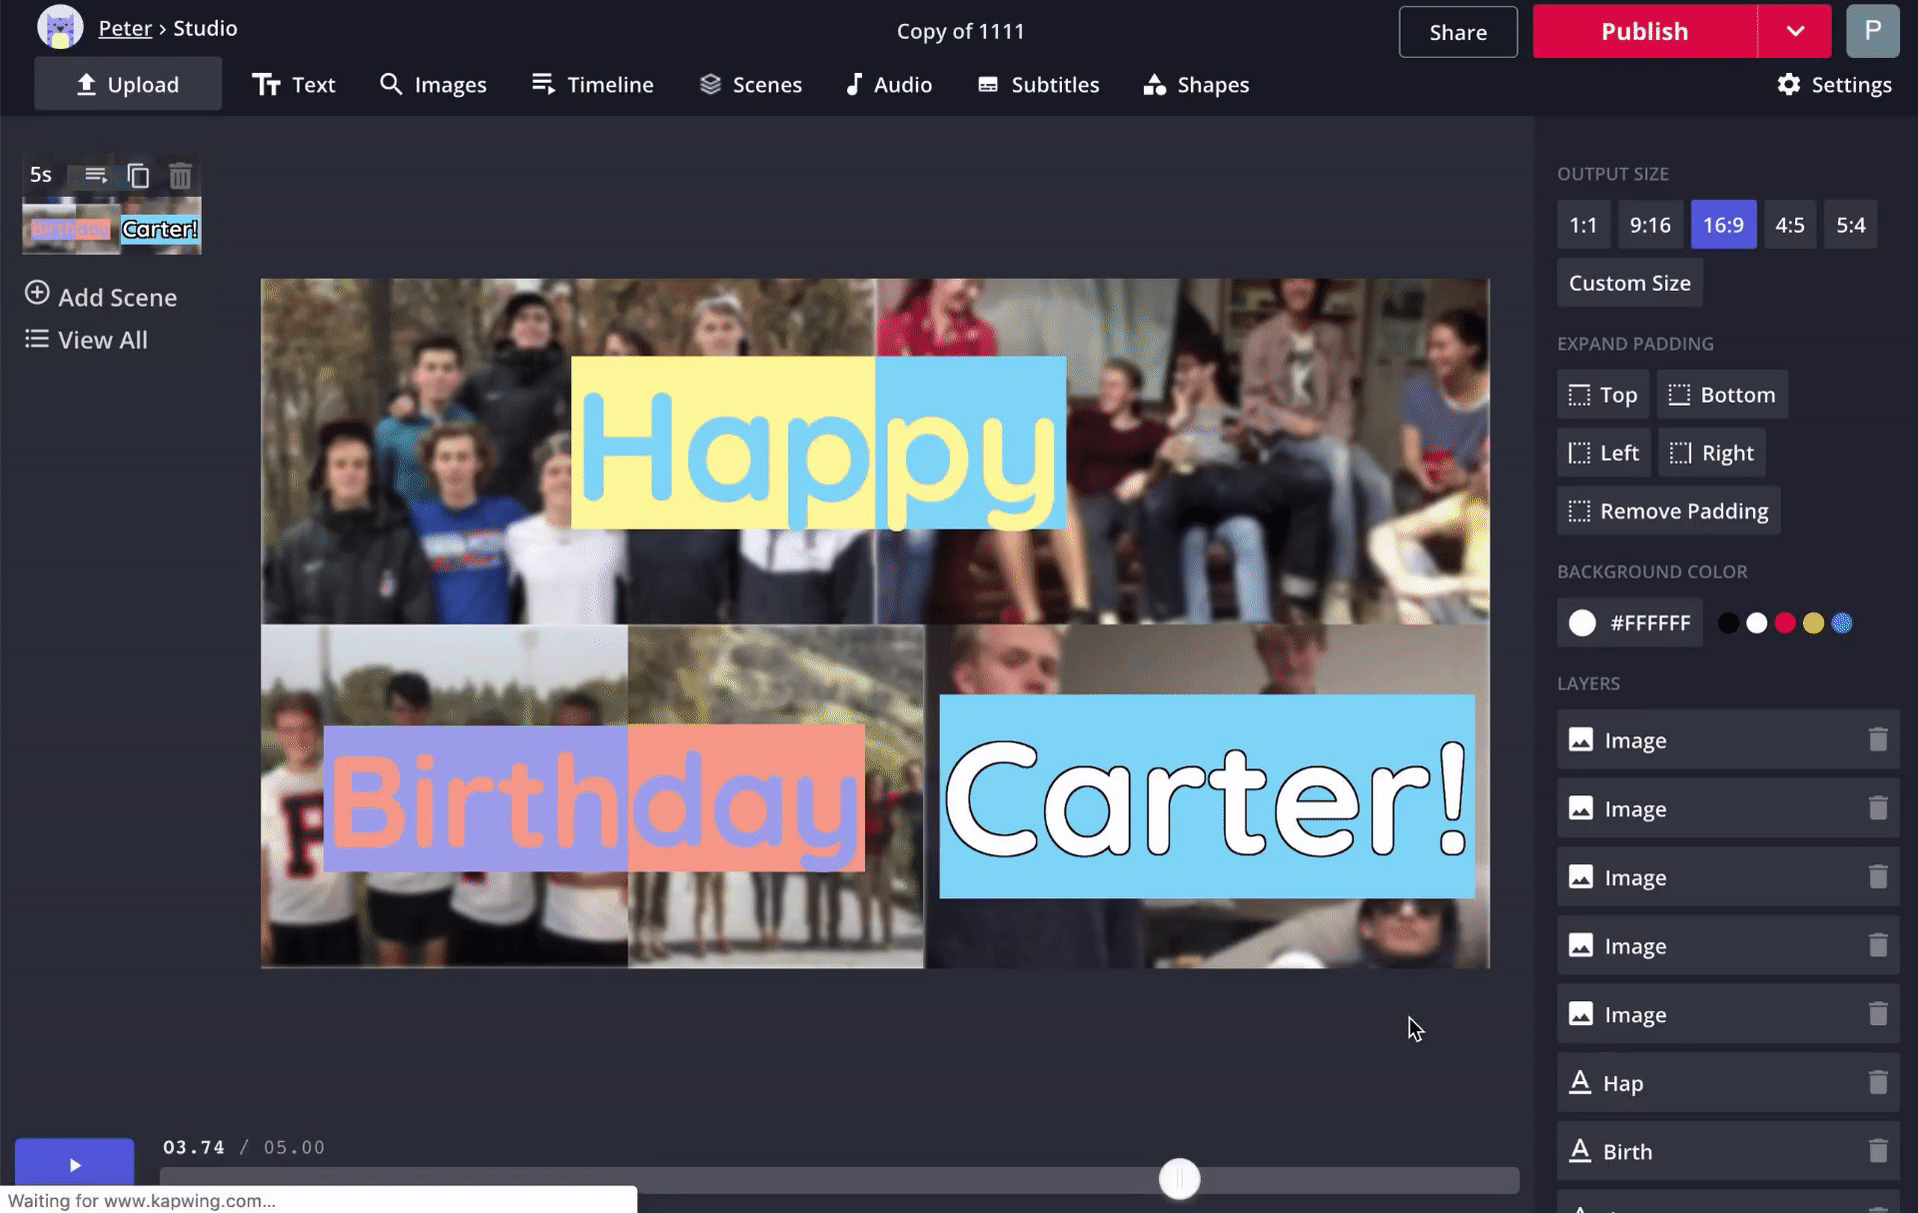Viewport: 1918px width, 1213px height.
Task: Open the #FFFFFF background color picker
Action: [x=1629, y=623]
